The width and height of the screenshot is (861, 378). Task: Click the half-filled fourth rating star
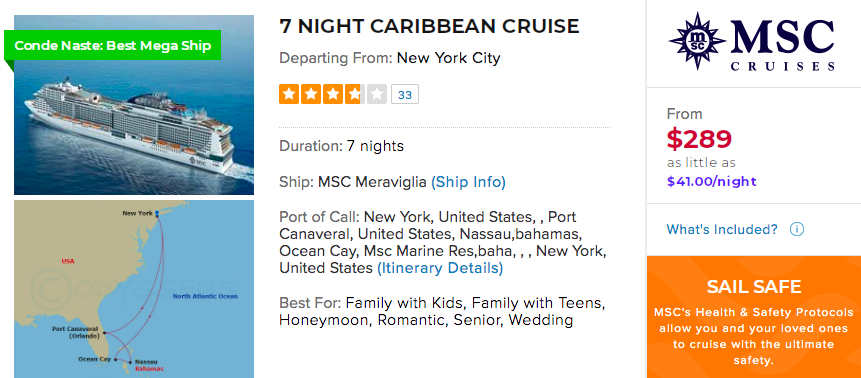(355, 94)
